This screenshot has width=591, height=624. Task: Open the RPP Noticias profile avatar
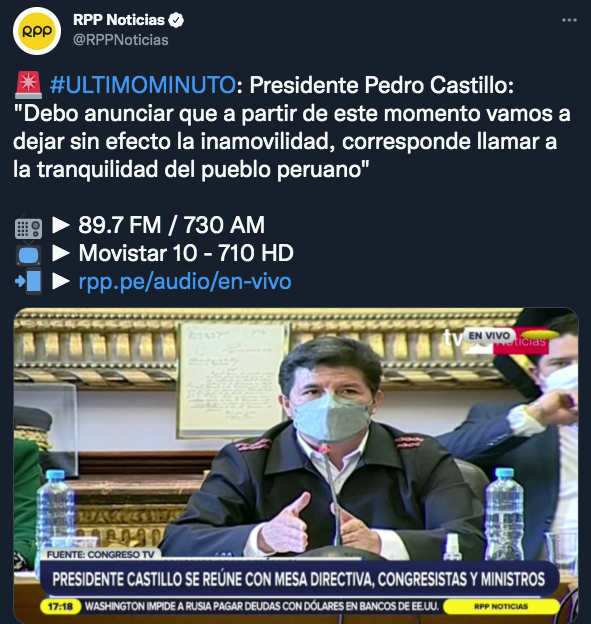point(37,31)
